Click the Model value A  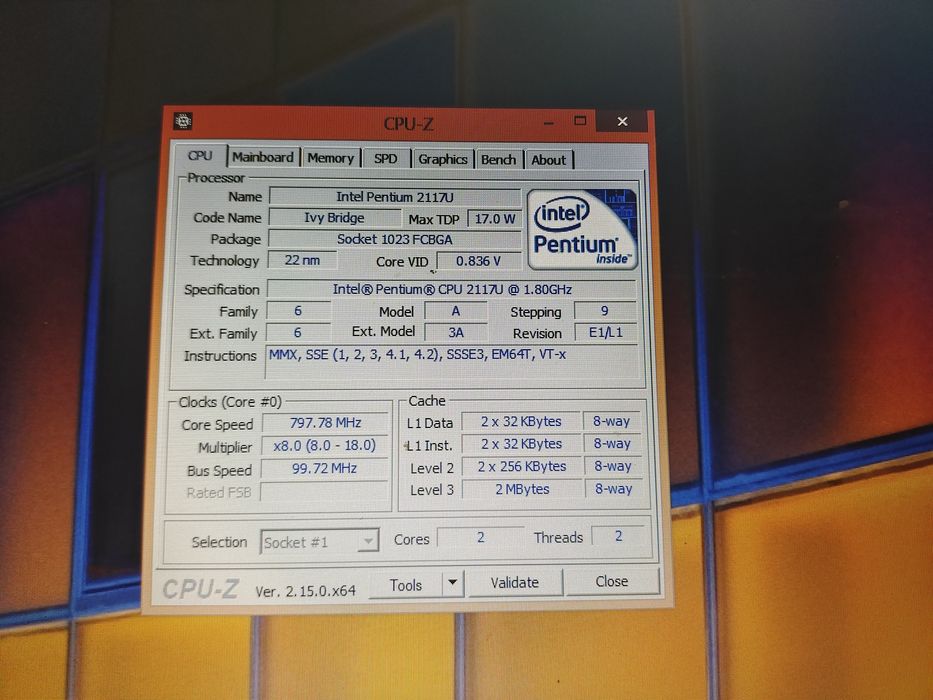click(456, 311)
